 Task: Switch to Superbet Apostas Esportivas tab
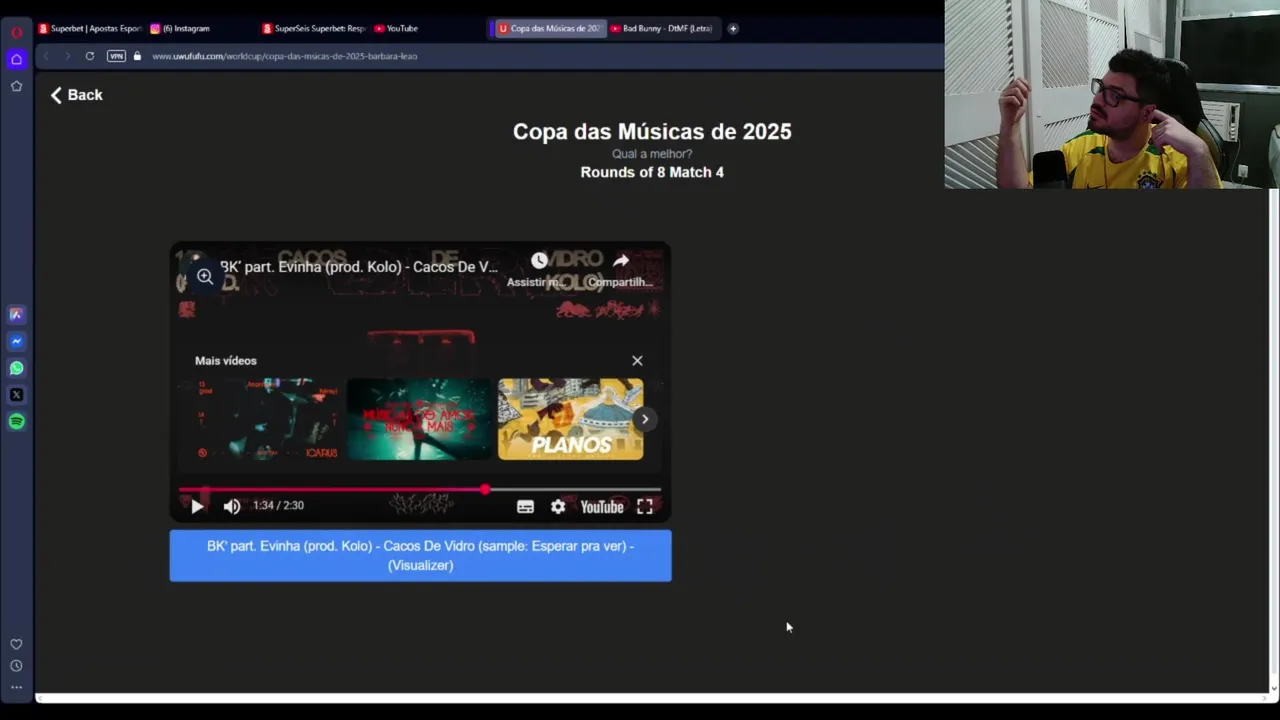coord(90,29)
